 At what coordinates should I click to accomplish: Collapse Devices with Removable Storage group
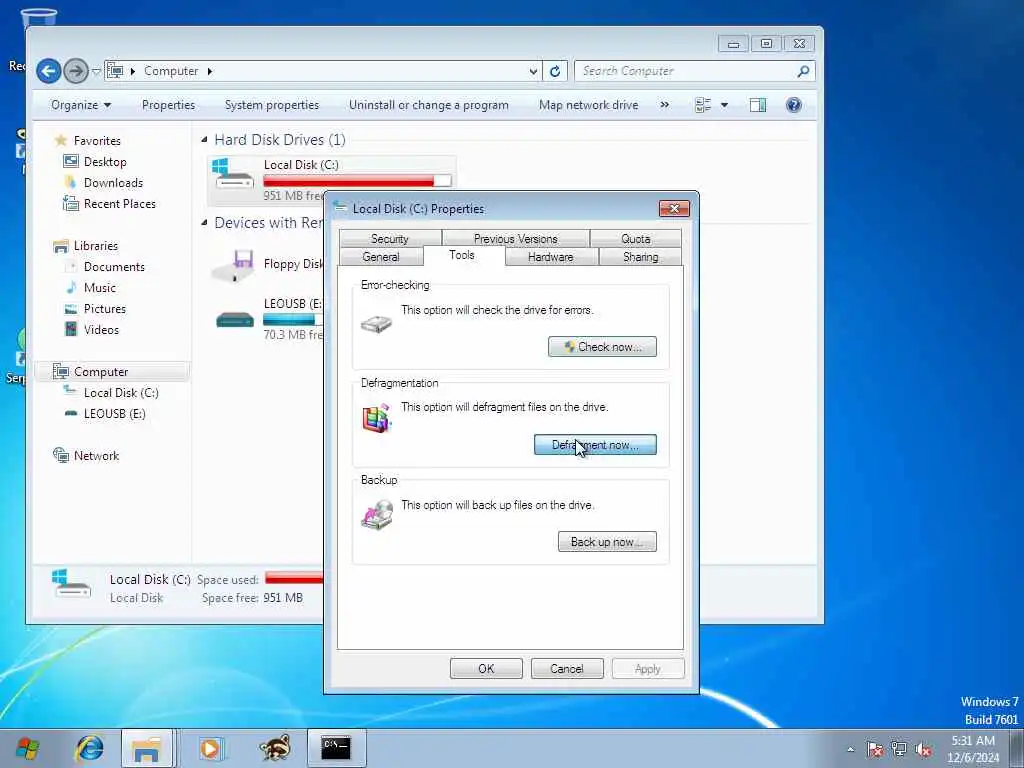204,223
